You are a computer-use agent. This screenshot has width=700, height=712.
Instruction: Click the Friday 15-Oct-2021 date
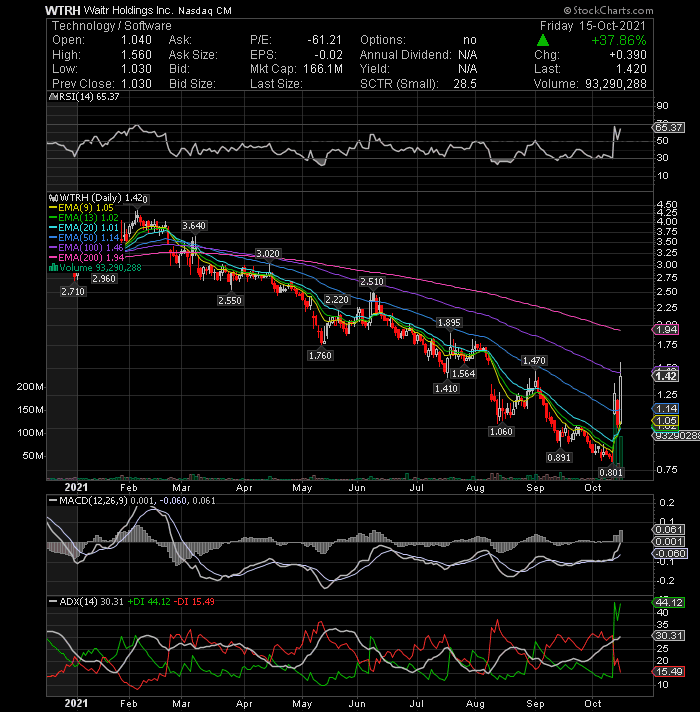[x=593, y=26]
